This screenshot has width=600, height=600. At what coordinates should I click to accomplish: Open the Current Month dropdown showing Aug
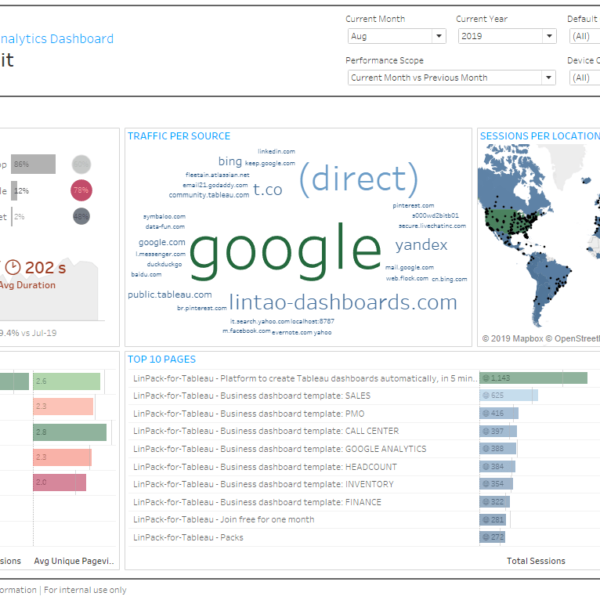tap(397, 36)
